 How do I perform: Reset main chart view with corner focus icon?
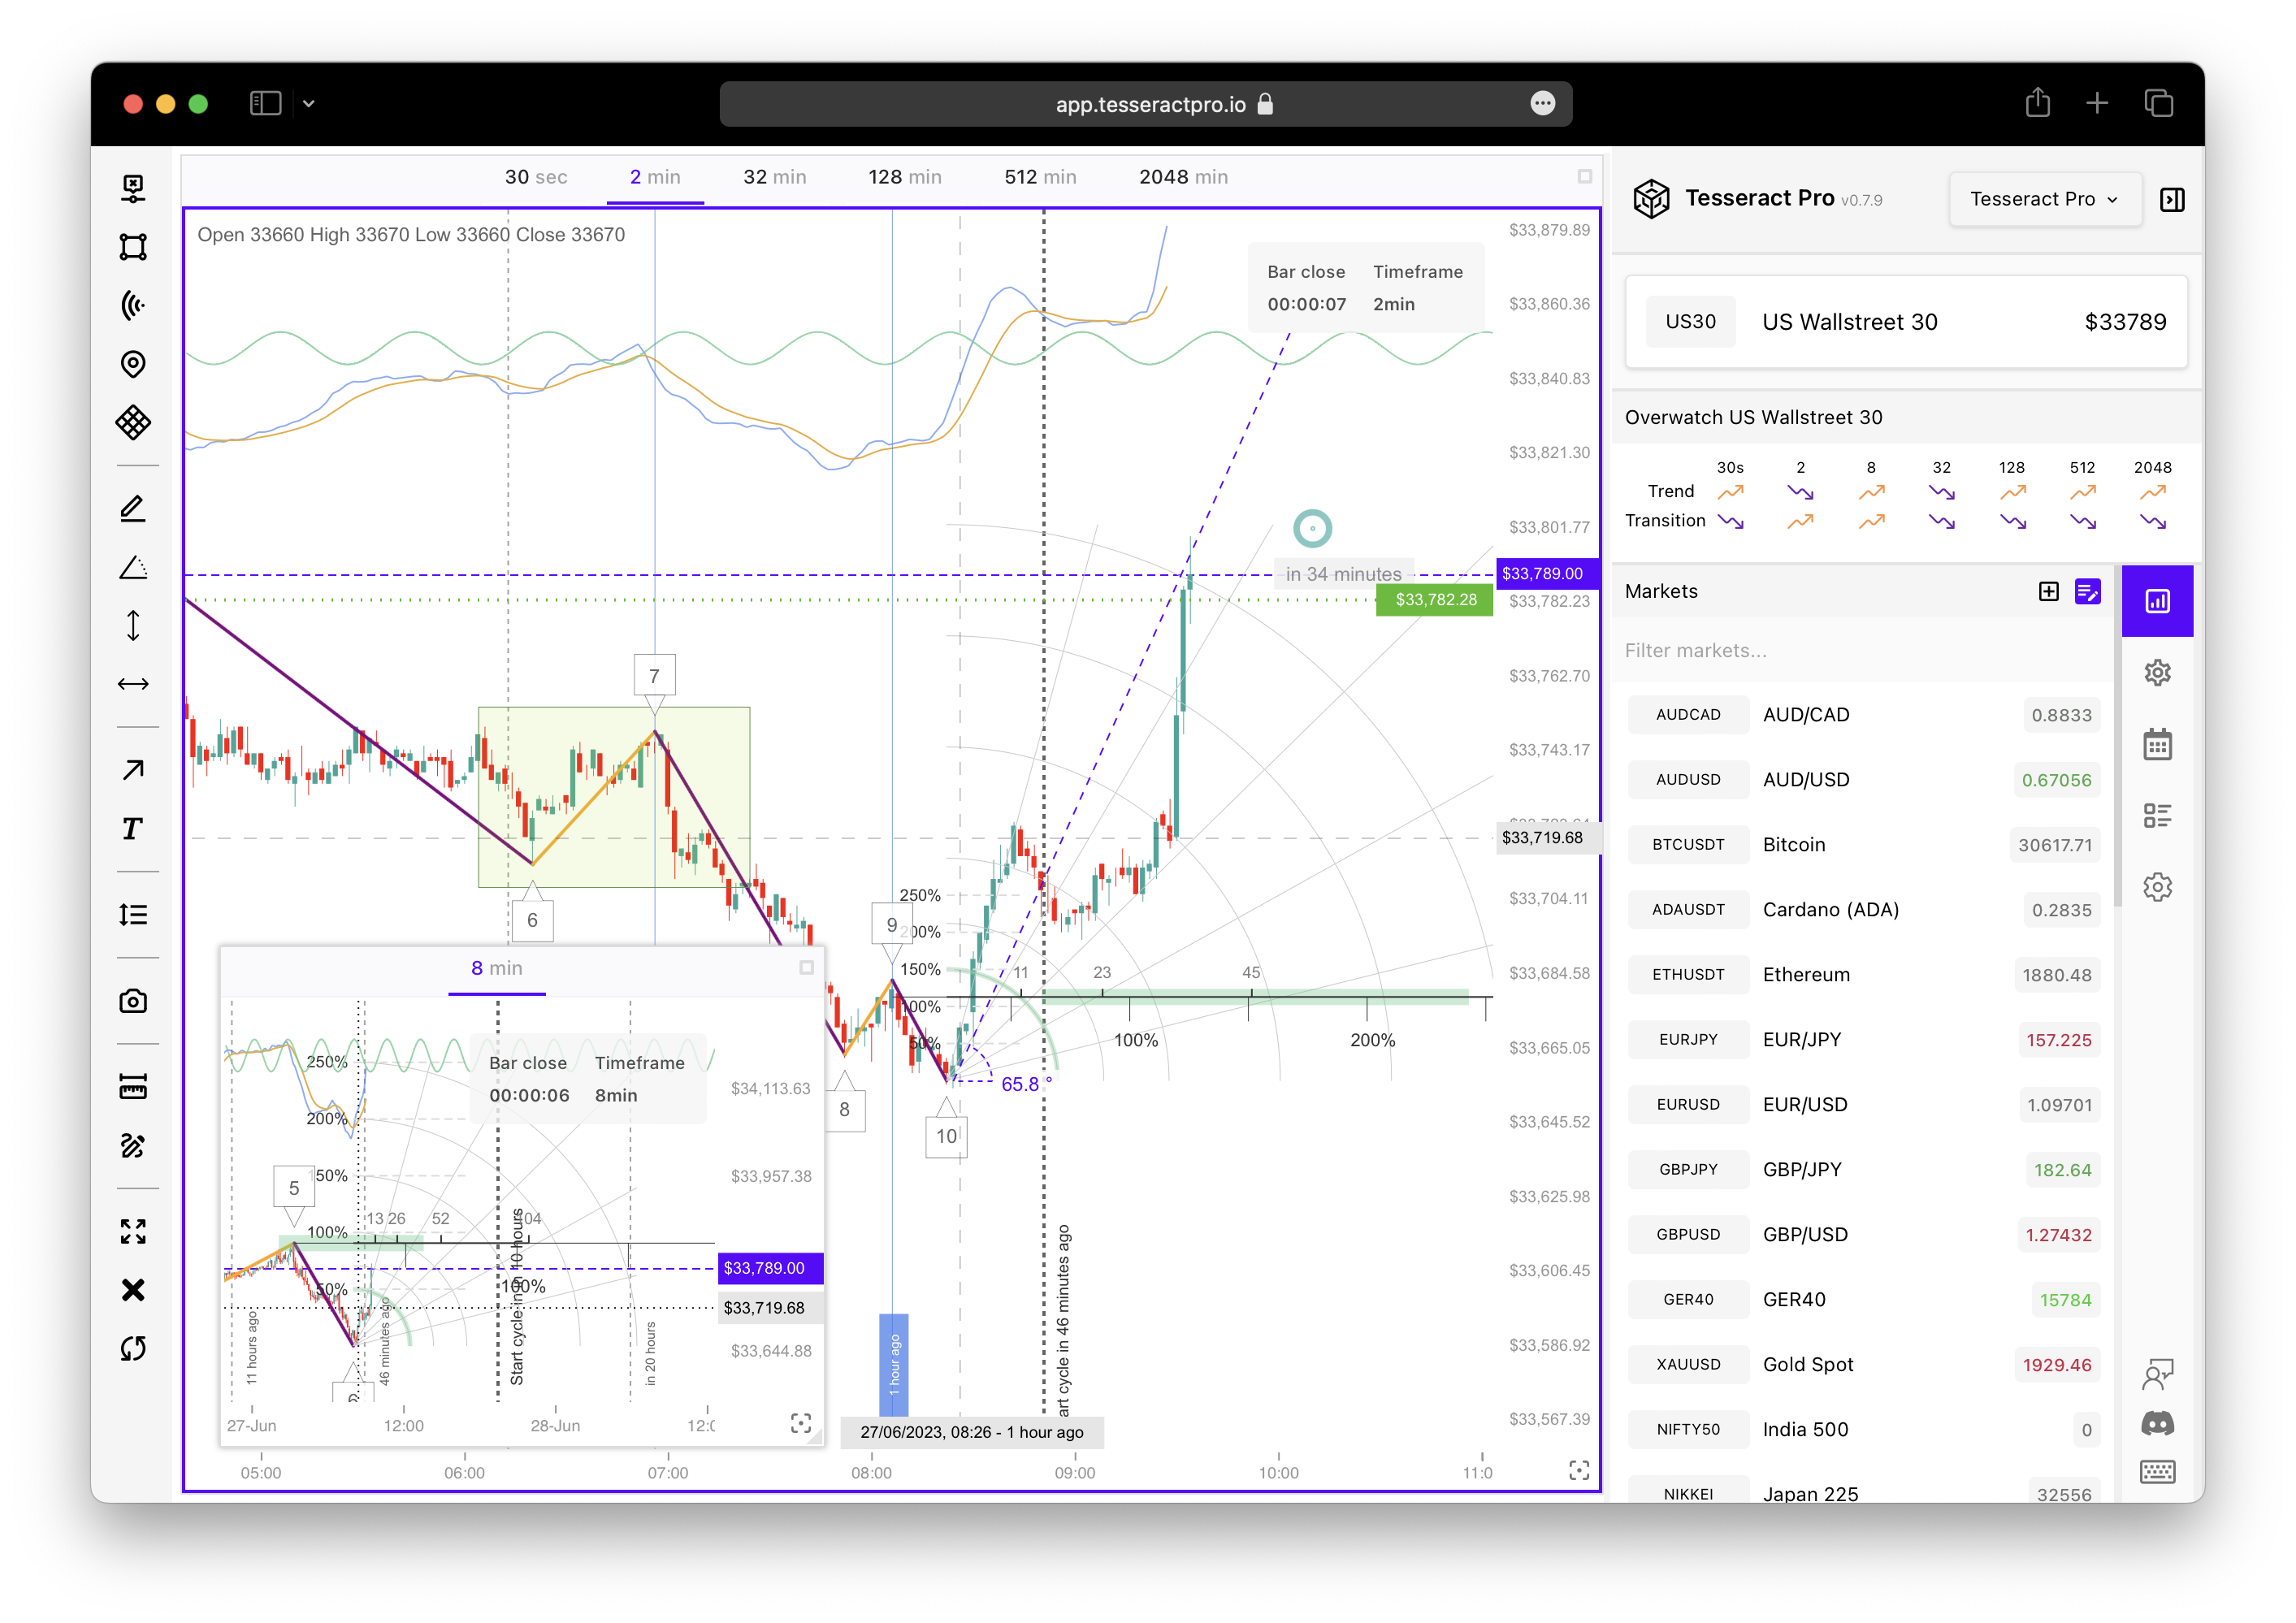[1579, 1470]
